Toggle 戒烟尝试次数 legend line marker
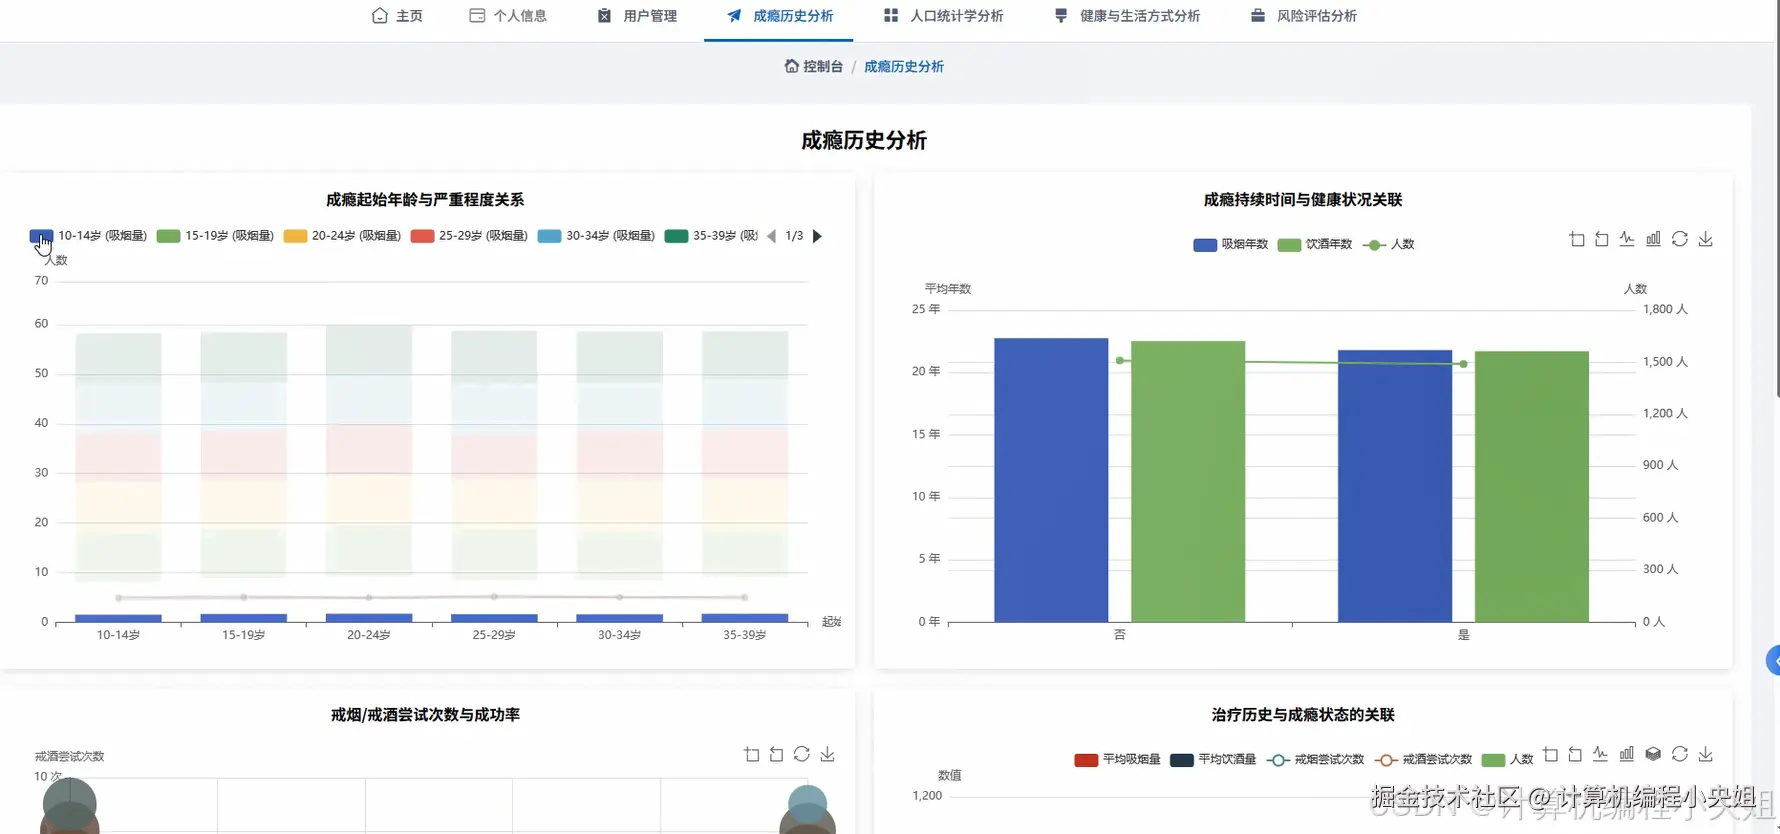Viewport: 1780px width, 834px height. [1278, 760]
